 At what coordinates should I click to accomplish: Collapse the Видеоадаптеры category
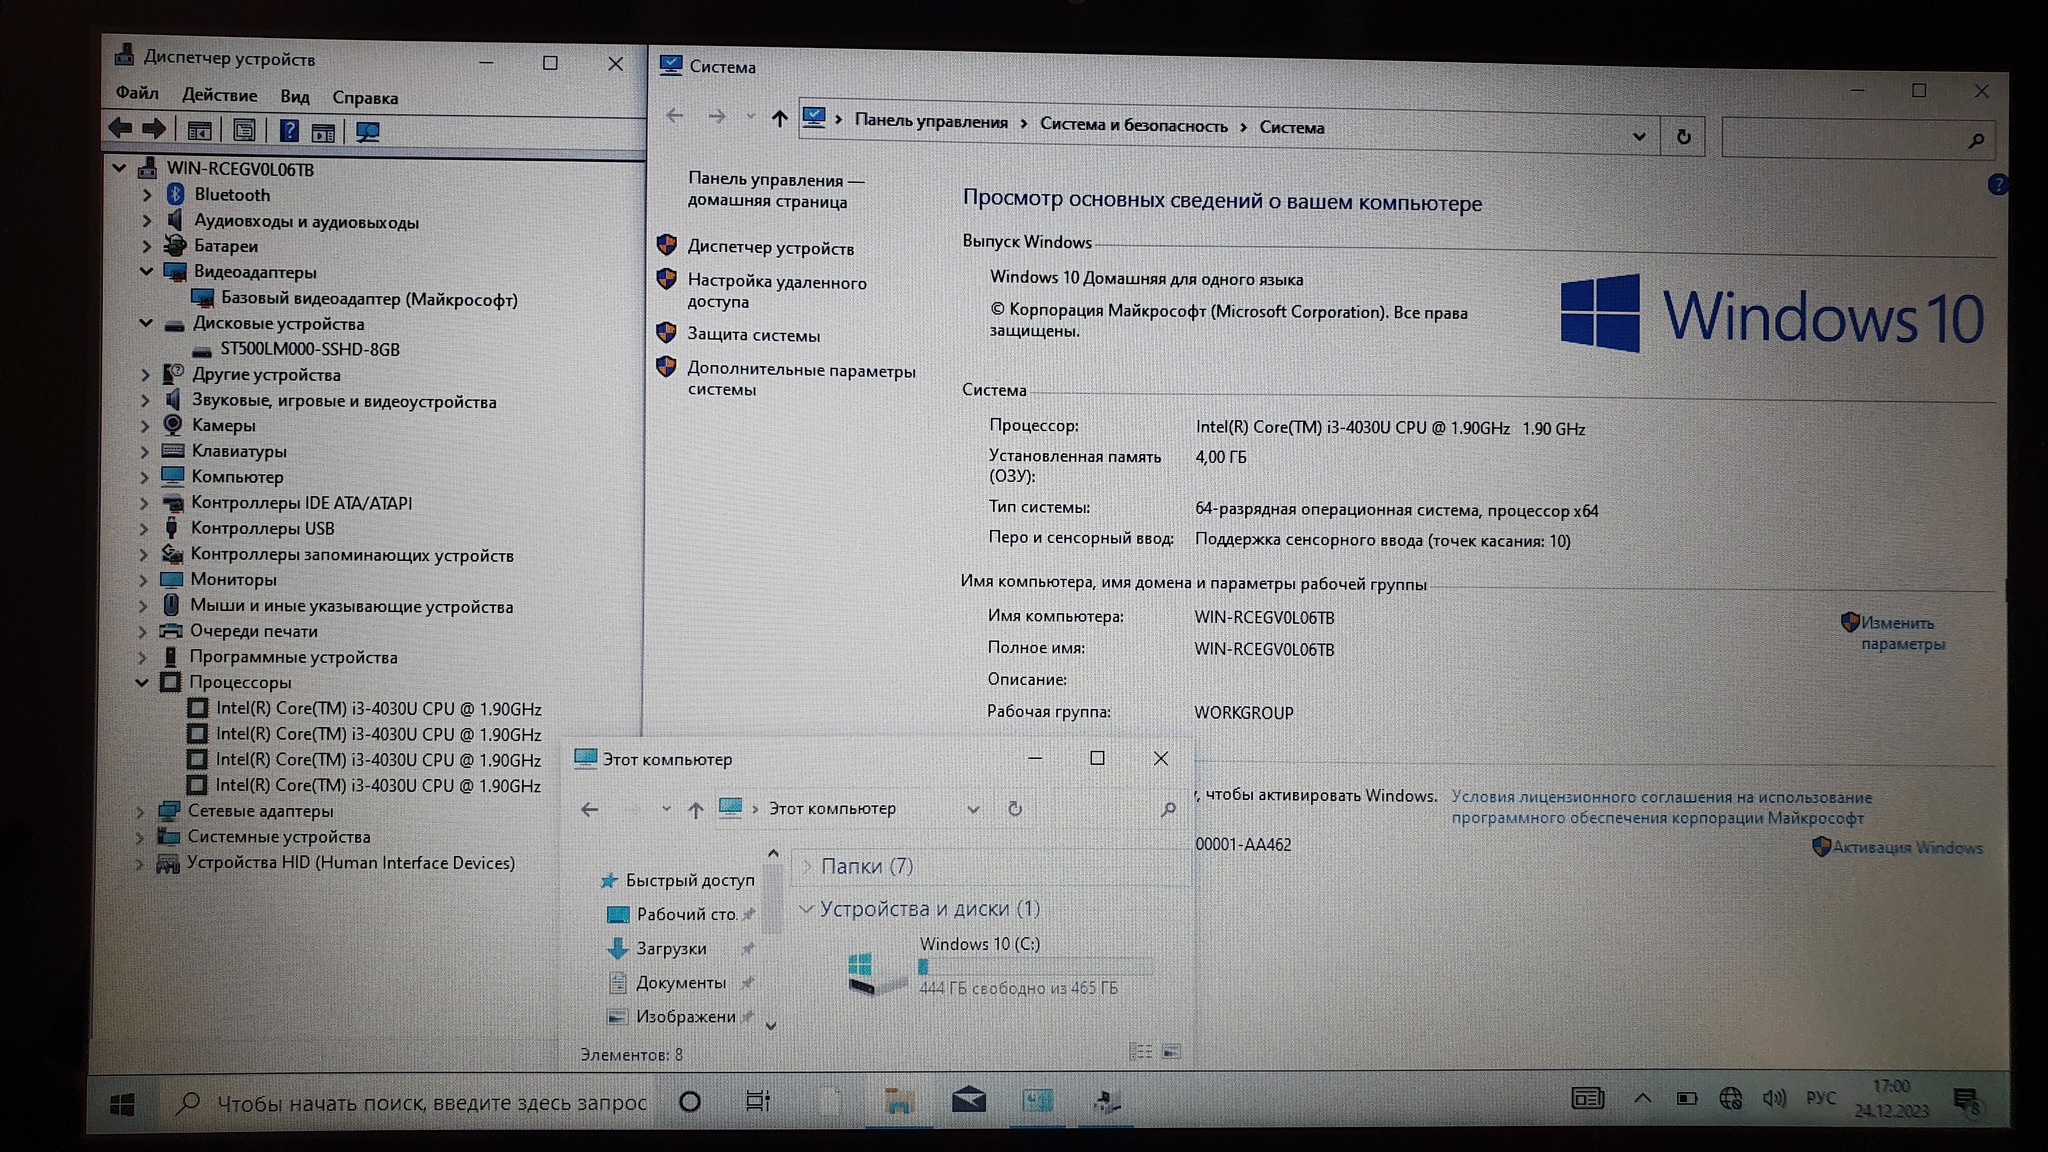coord(146,271)
